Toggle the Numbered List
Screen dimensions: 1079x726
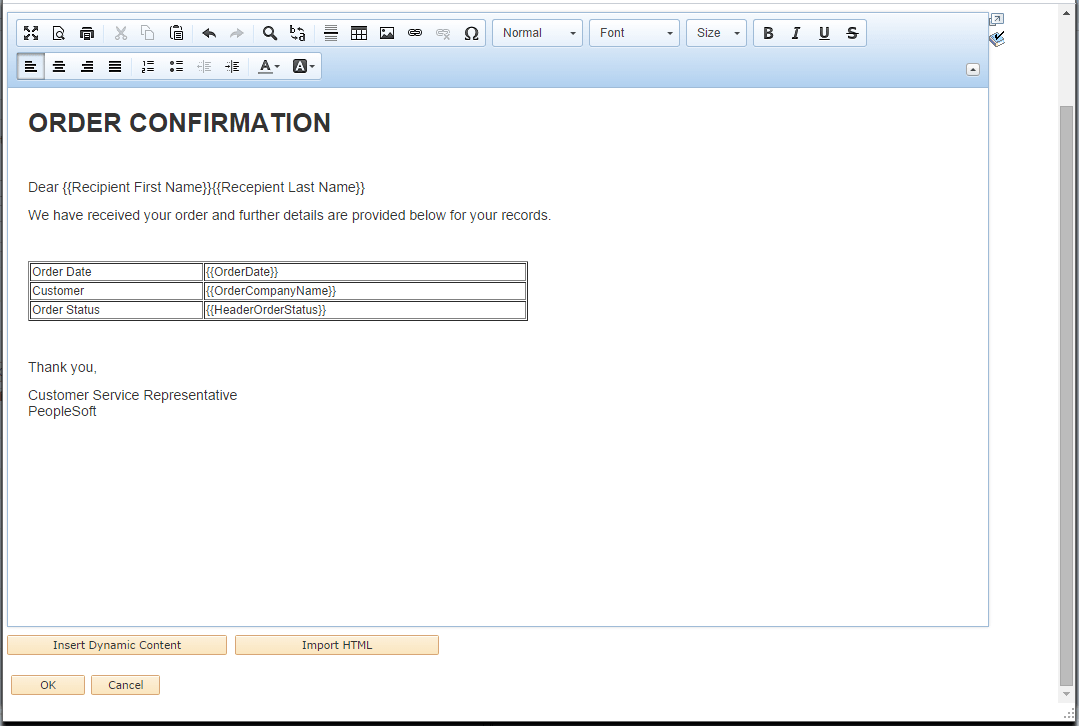point(148,66)
